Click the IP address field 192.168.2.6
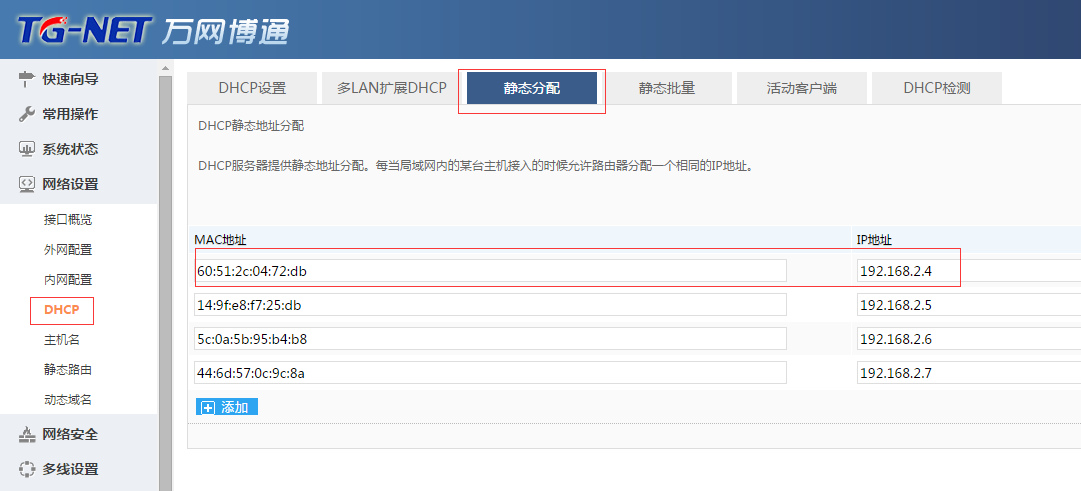1081x491 pixels. coord(967,339)
